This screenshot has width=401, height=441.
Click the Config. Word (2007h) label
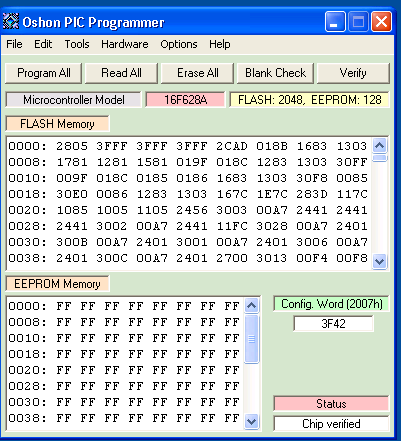point(331,304)
